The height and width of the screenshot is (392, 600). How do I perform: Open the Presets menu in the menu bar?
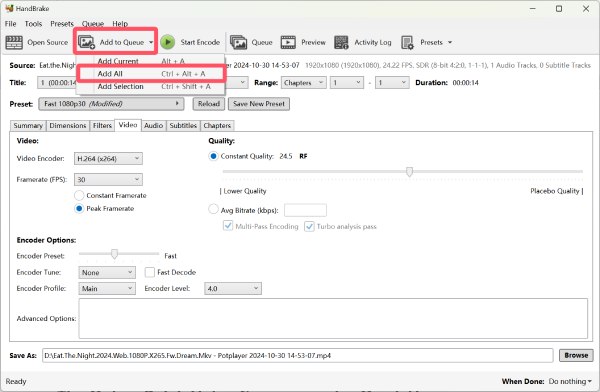62,24
